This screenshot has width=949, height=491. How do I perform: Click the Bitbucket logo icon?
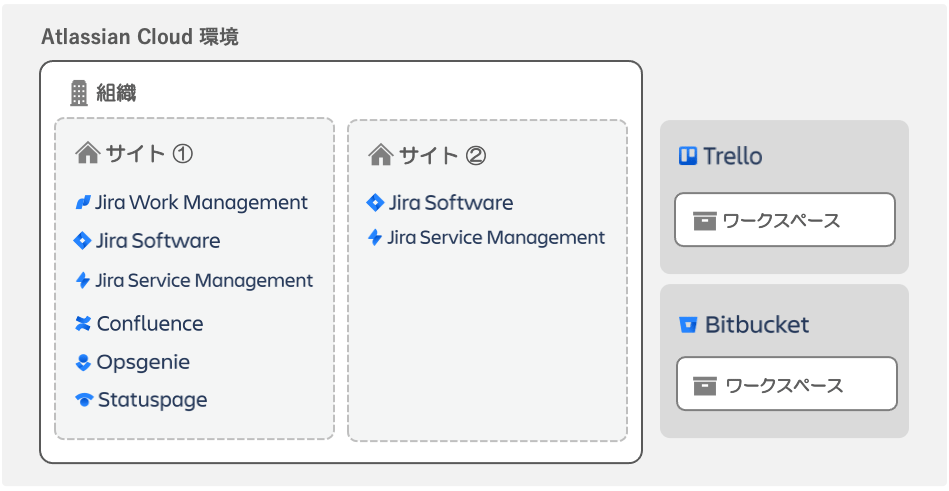pos(689,325)
